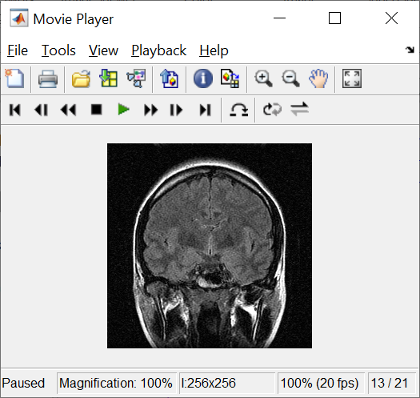Select the Zoom In magnifier tool
420x398 pixels.
click(263, 79)
